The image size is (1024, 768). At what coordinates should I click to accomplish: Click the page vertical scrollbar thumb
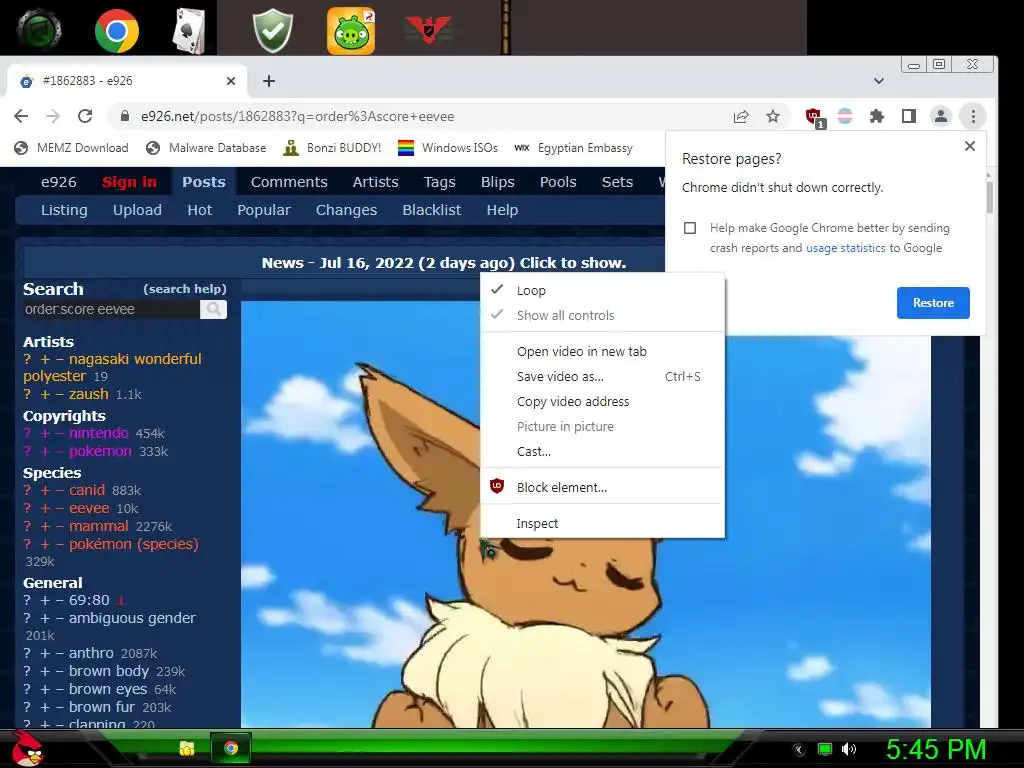pos(989,197)
